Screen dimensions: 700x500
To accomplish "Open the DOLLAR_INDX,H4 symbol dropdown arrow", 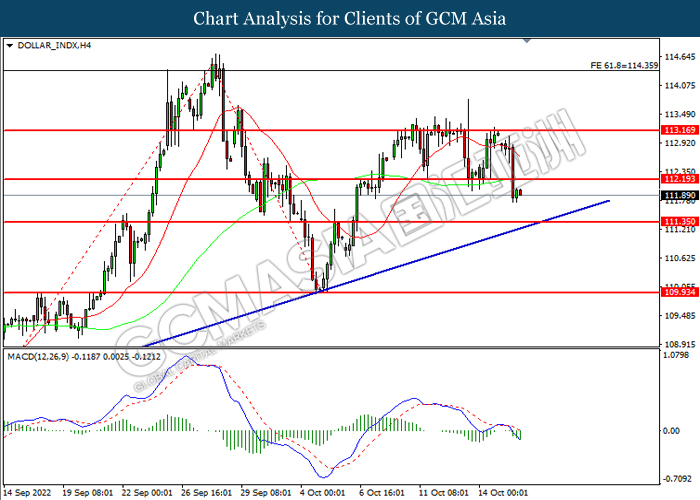I will tap(10, 46).
